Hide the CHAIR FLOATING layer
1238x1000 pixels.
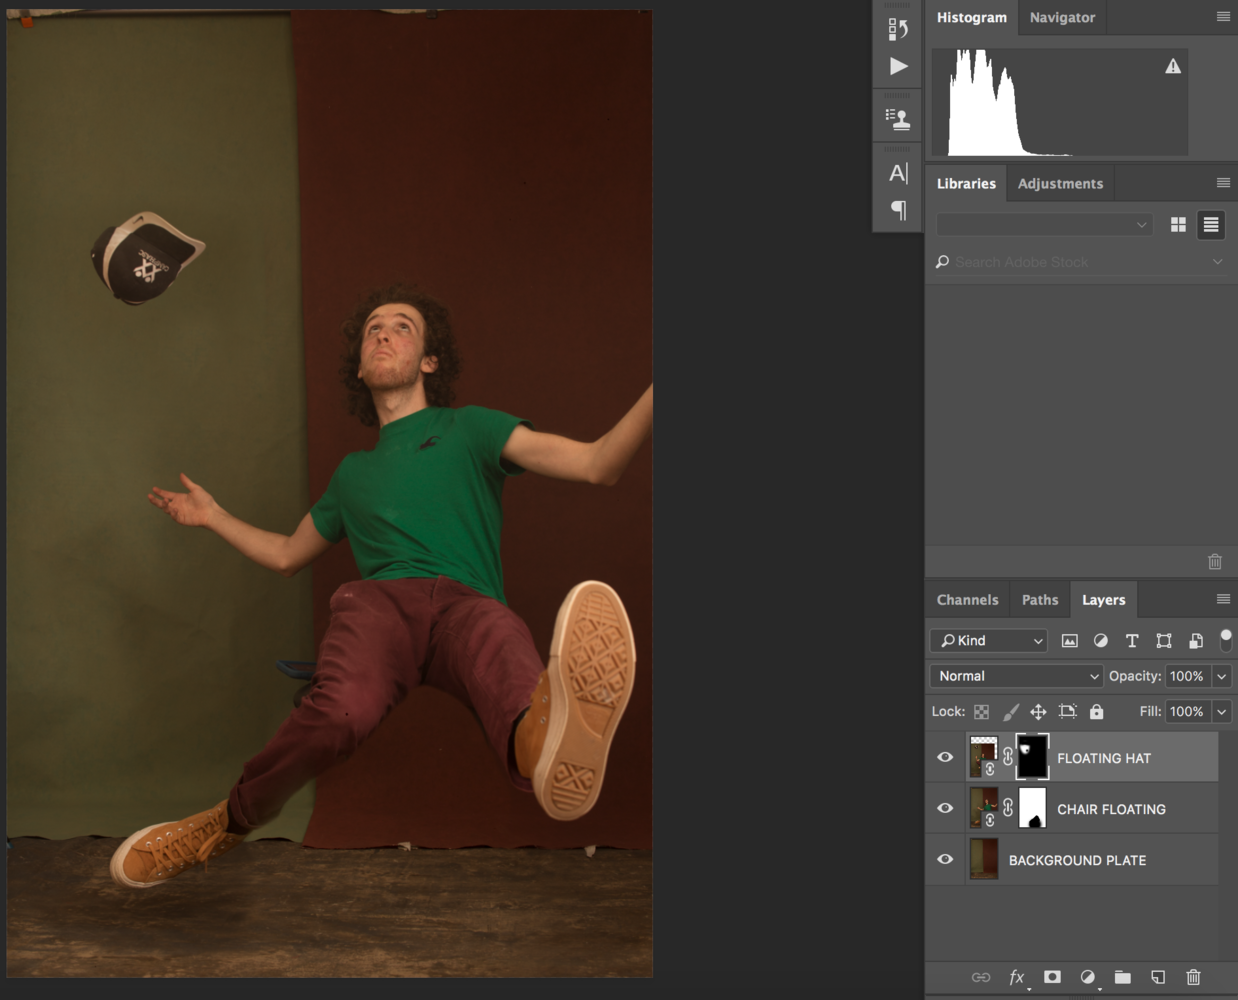pos(944,808)
